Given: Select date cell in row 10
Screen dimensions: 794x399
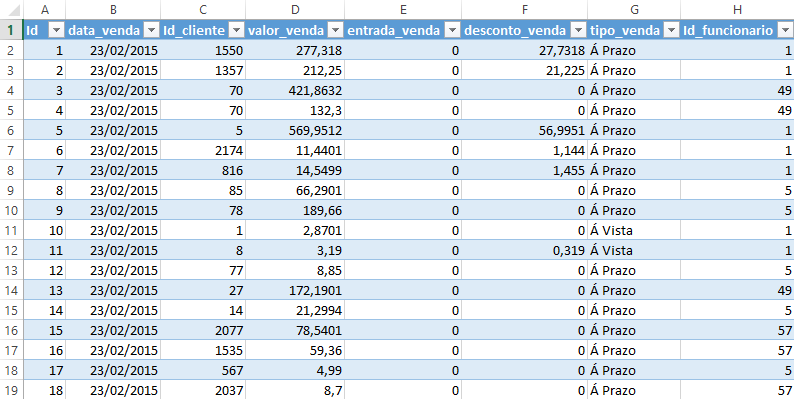Looking at the screenshot, I should click(x=113, y=211).
